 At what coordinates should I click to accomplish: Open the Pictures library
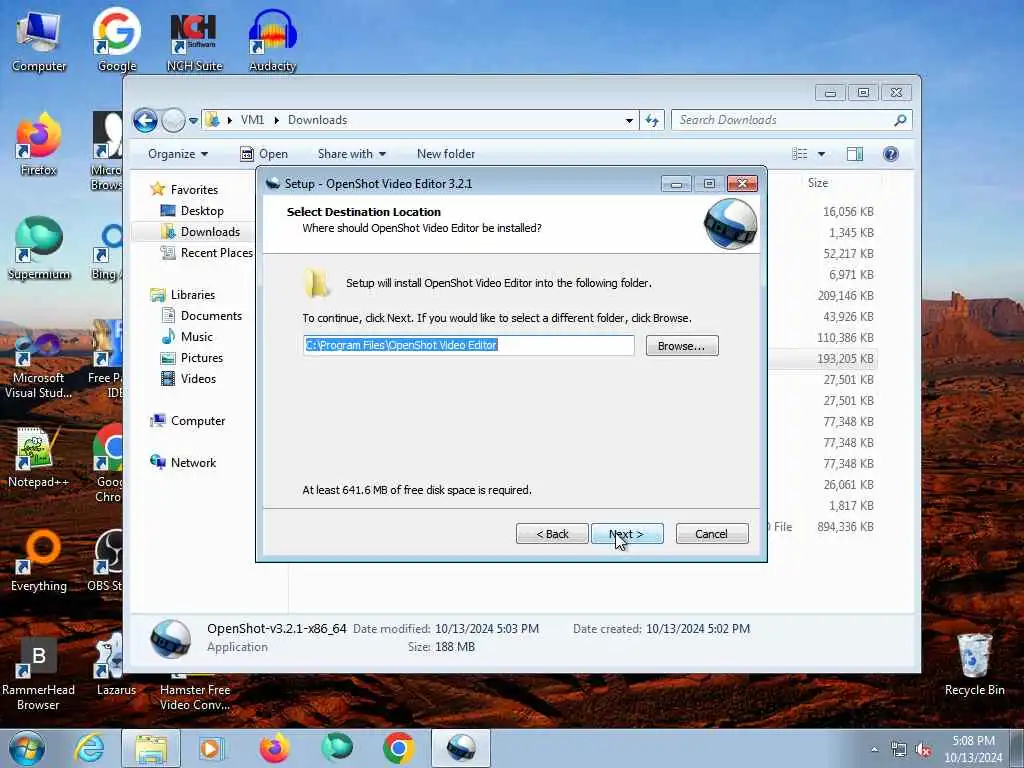tap(202, 358)
